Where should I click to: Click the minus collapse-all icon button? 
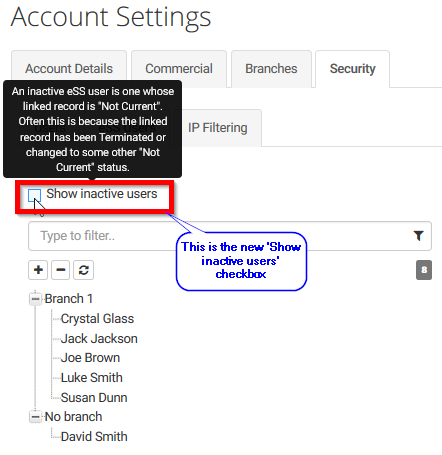point(60,270)
